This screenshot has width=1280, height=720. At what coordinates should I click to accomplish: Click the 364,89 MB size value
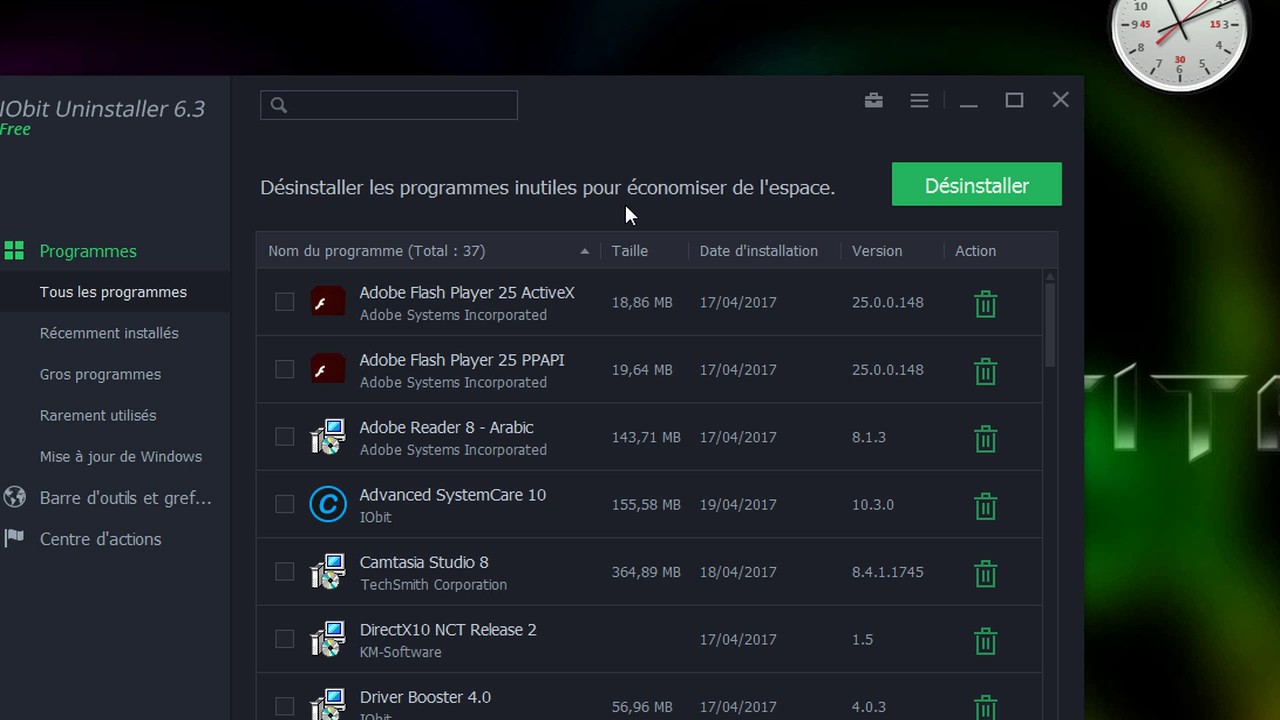pyautogui.click(x=646, y=572)
